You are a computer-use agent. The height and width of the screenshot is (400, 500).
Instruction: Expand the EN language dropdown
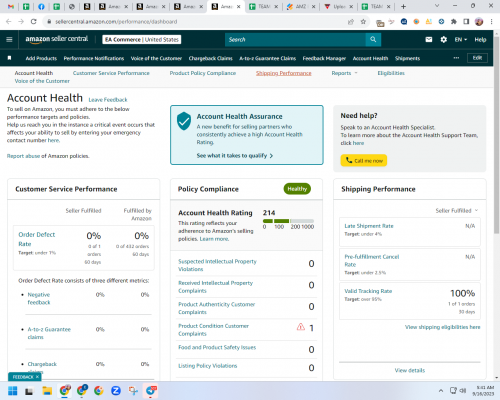click(x=461, y=40)
